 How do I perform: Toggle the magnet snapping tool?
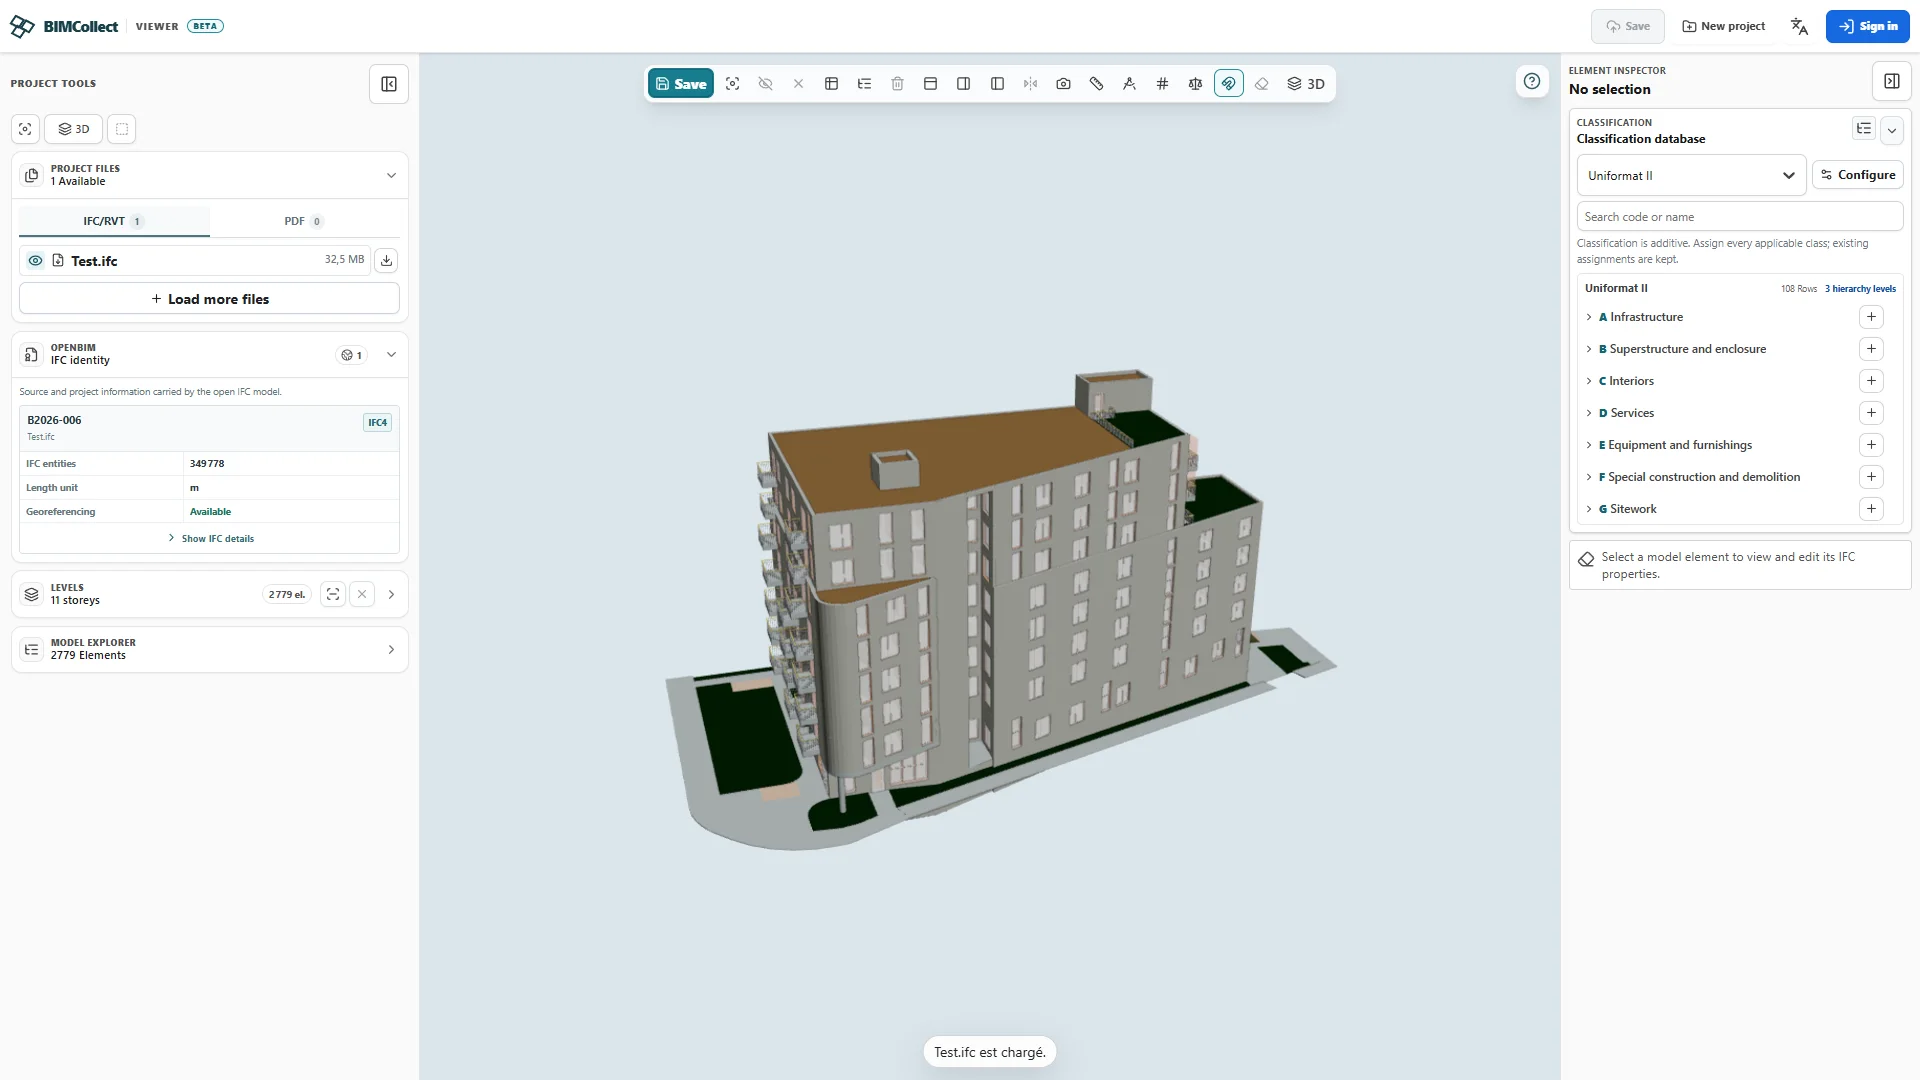(1228, 84)
